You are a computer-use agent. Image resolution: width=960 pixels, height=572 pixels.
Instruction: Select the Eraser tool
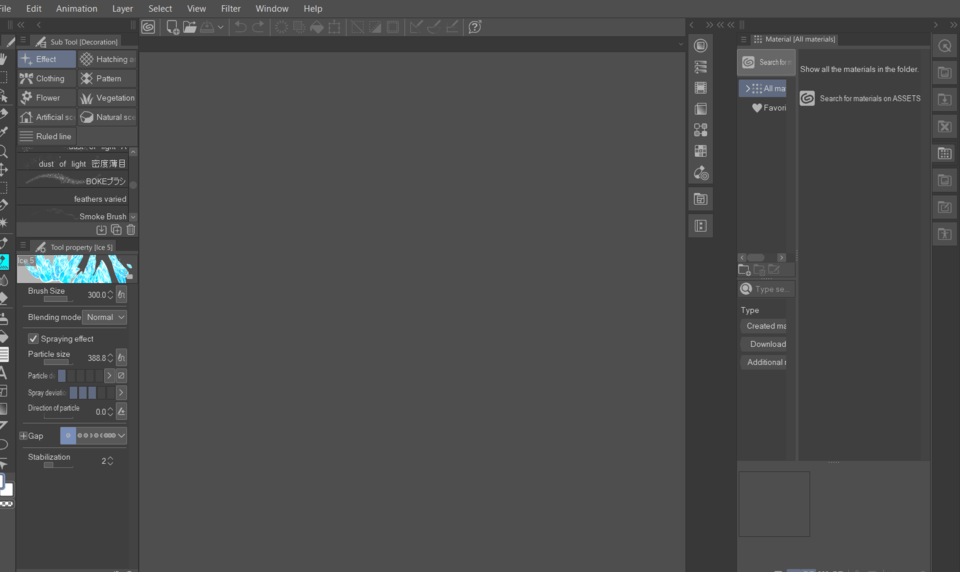click(4, 298)
